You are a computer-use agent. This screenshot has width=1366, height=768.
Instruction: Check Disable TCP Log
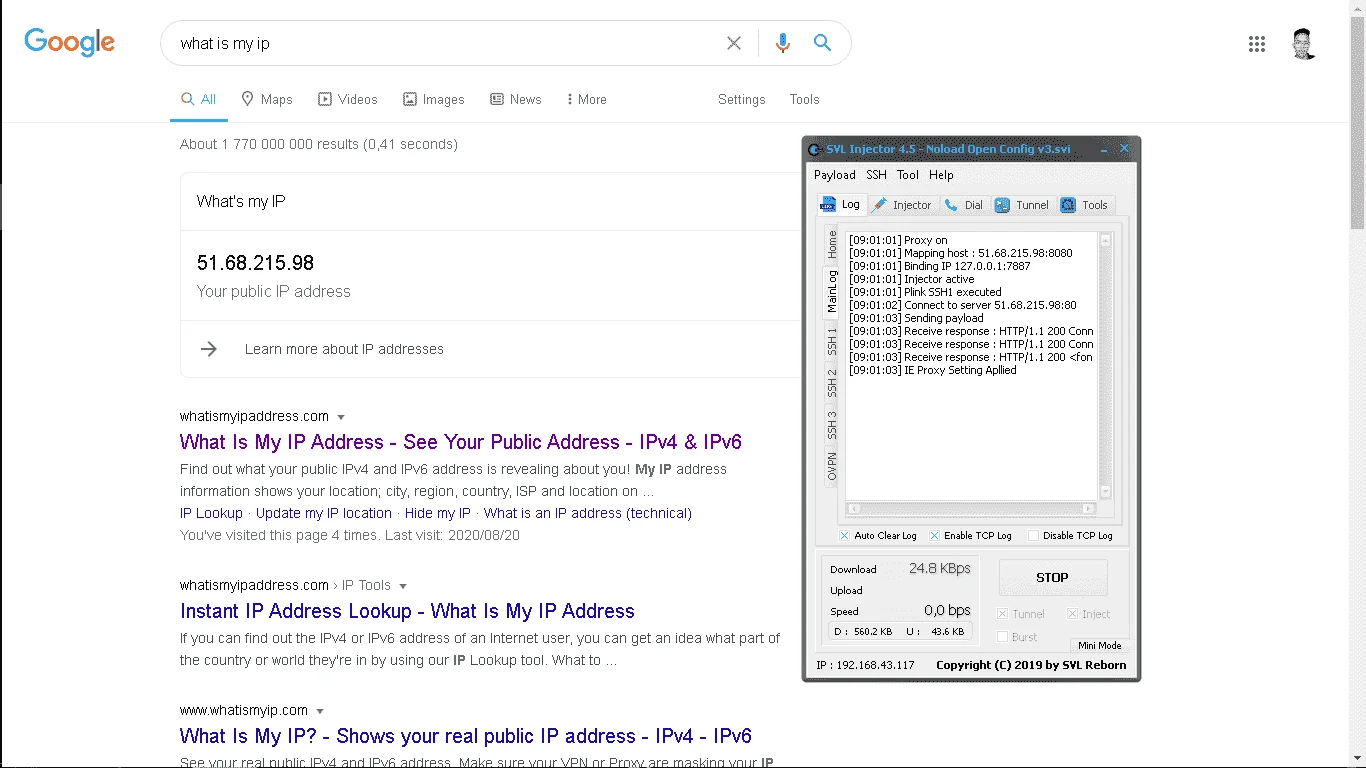[1034, 536]
